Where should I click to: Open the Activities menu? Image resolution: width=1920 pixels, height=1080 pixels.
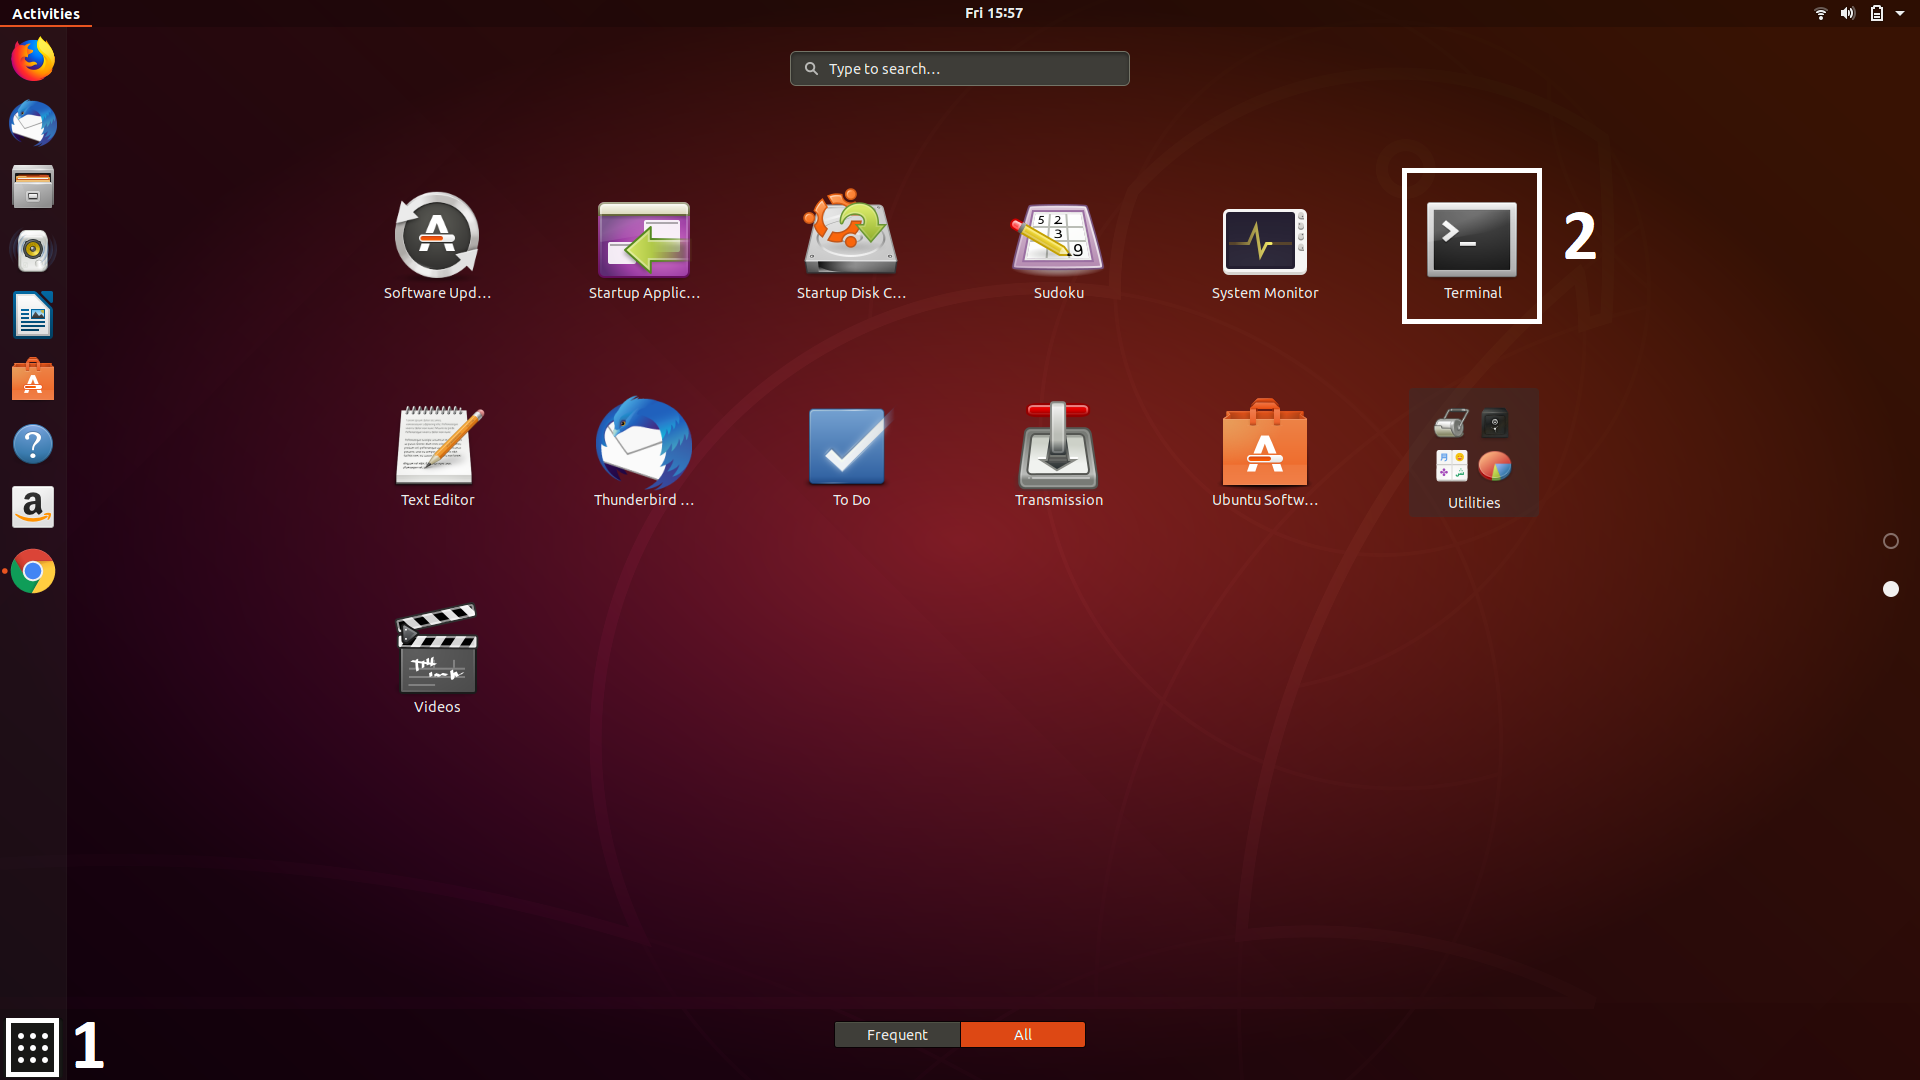[45, 13]
